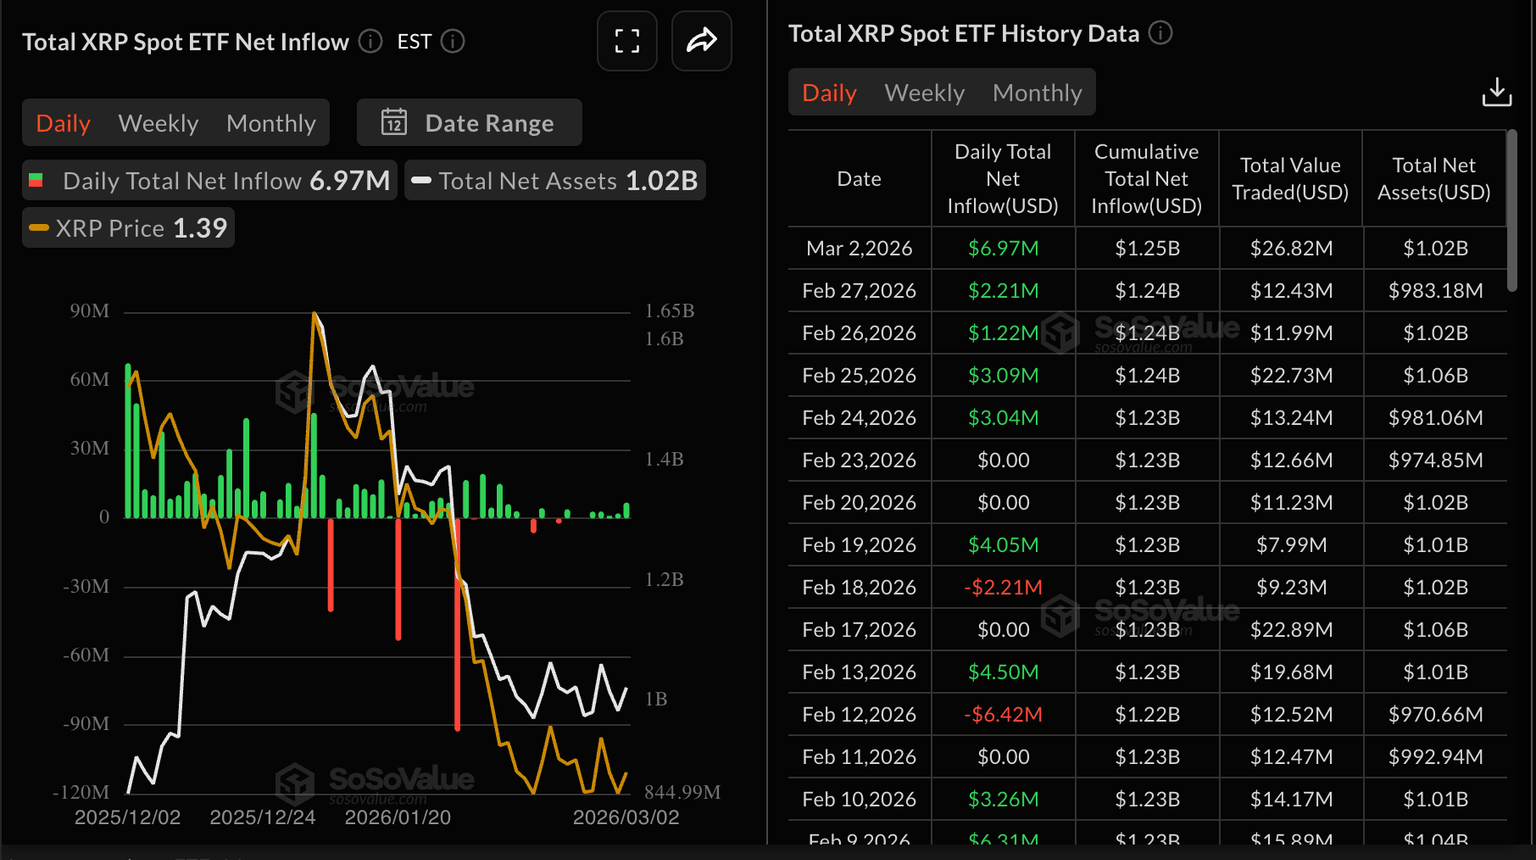Open the Date Range picker
This screenshot has width=1536, height=860.
(x=470, y=123)
